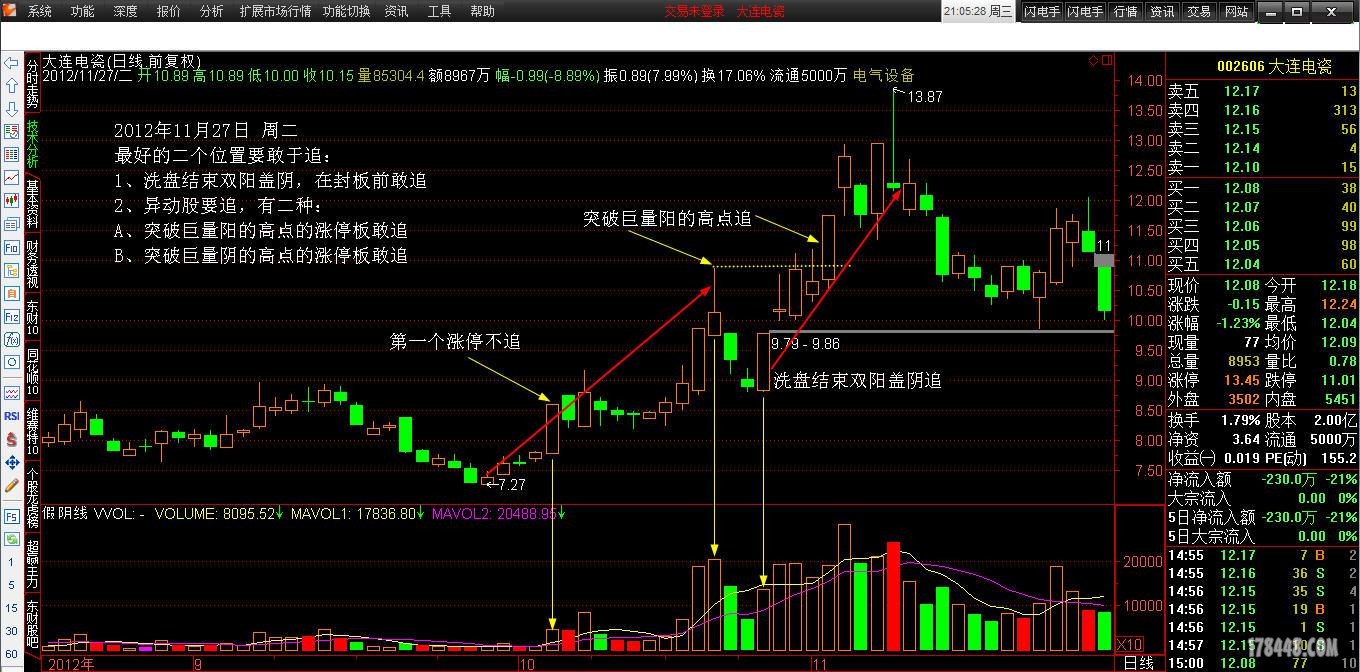Select the RSI indicator icon
The height and width of the screenshot is (672, 1360).
(x=11, y=416)
